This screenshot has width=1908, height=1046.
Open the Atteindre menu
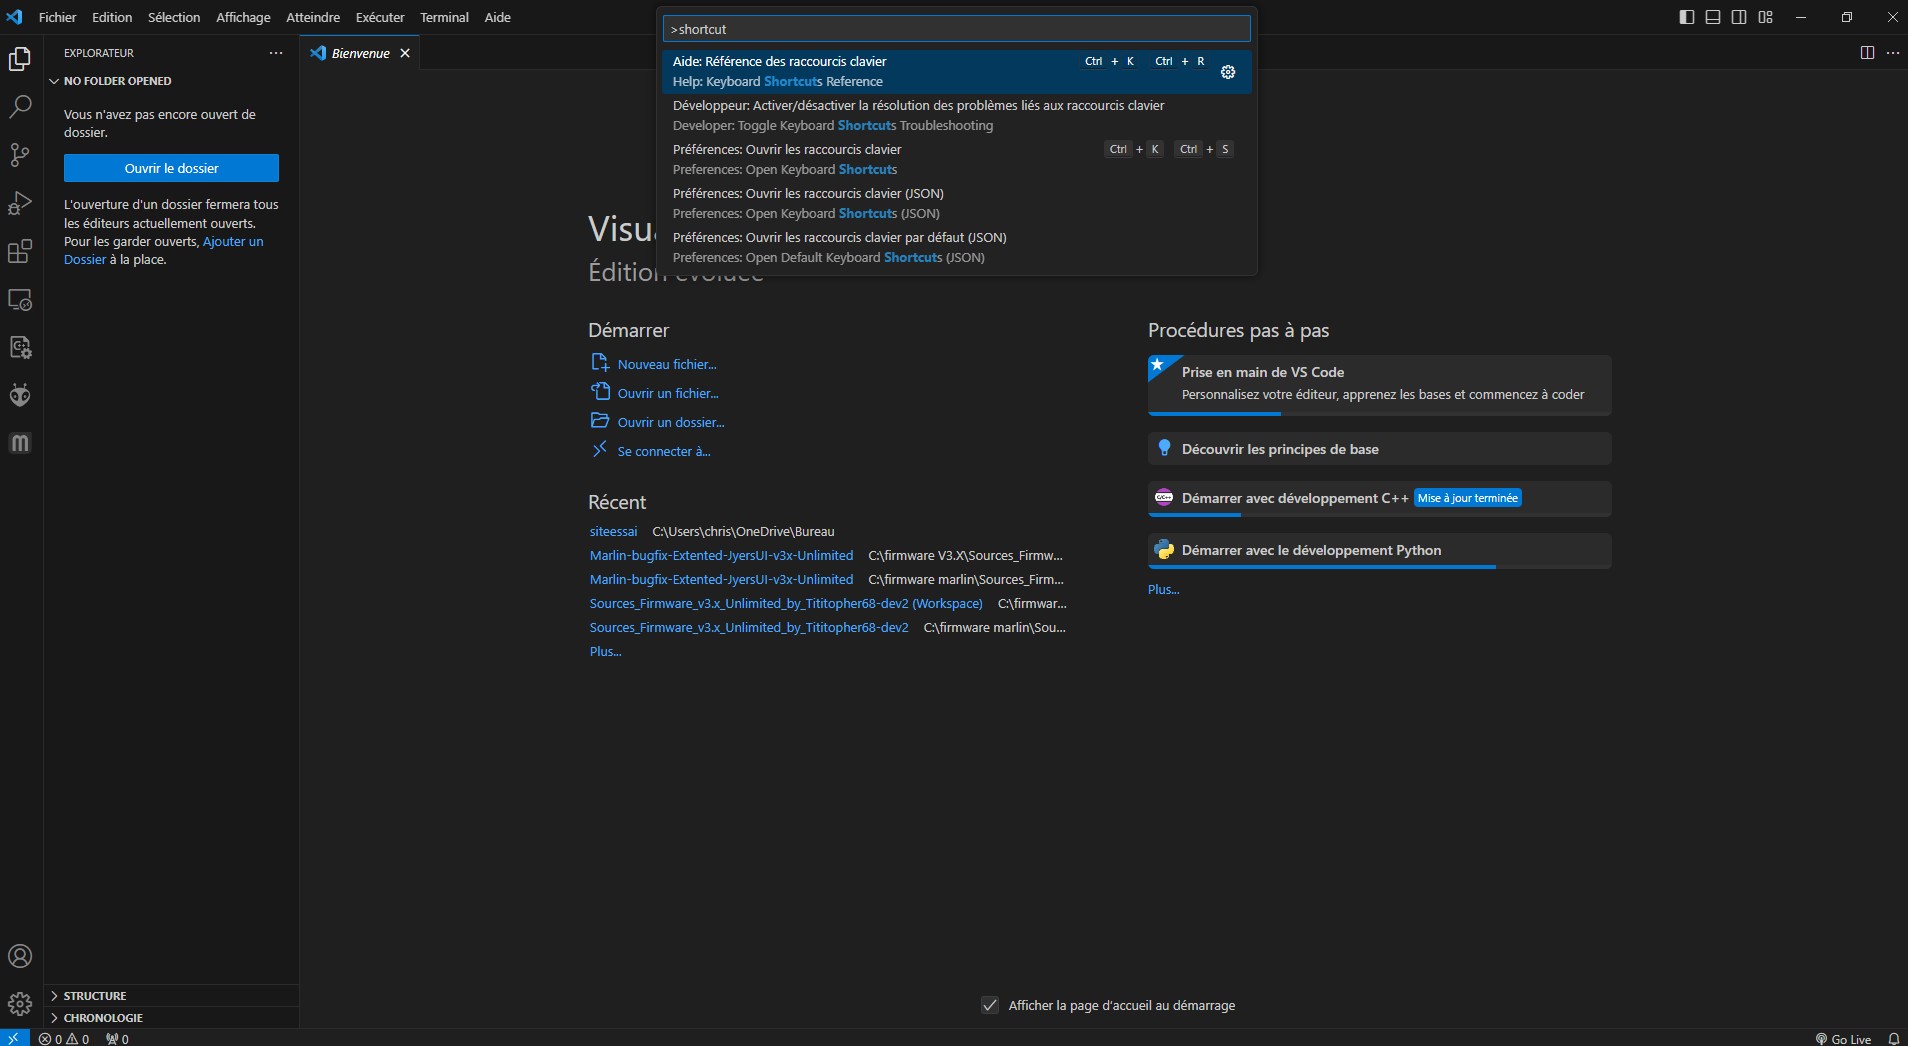(313, 17)
